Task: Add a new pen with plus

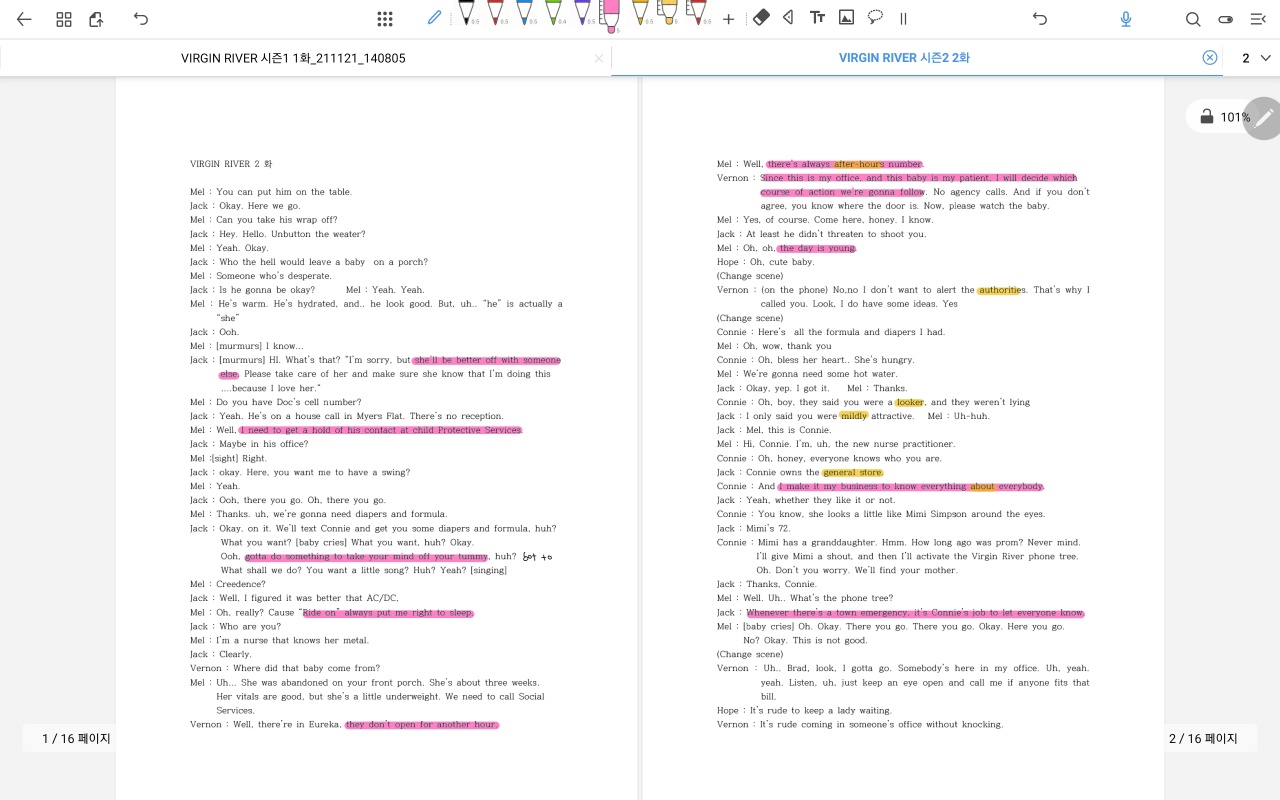Action: coord(728,19)
